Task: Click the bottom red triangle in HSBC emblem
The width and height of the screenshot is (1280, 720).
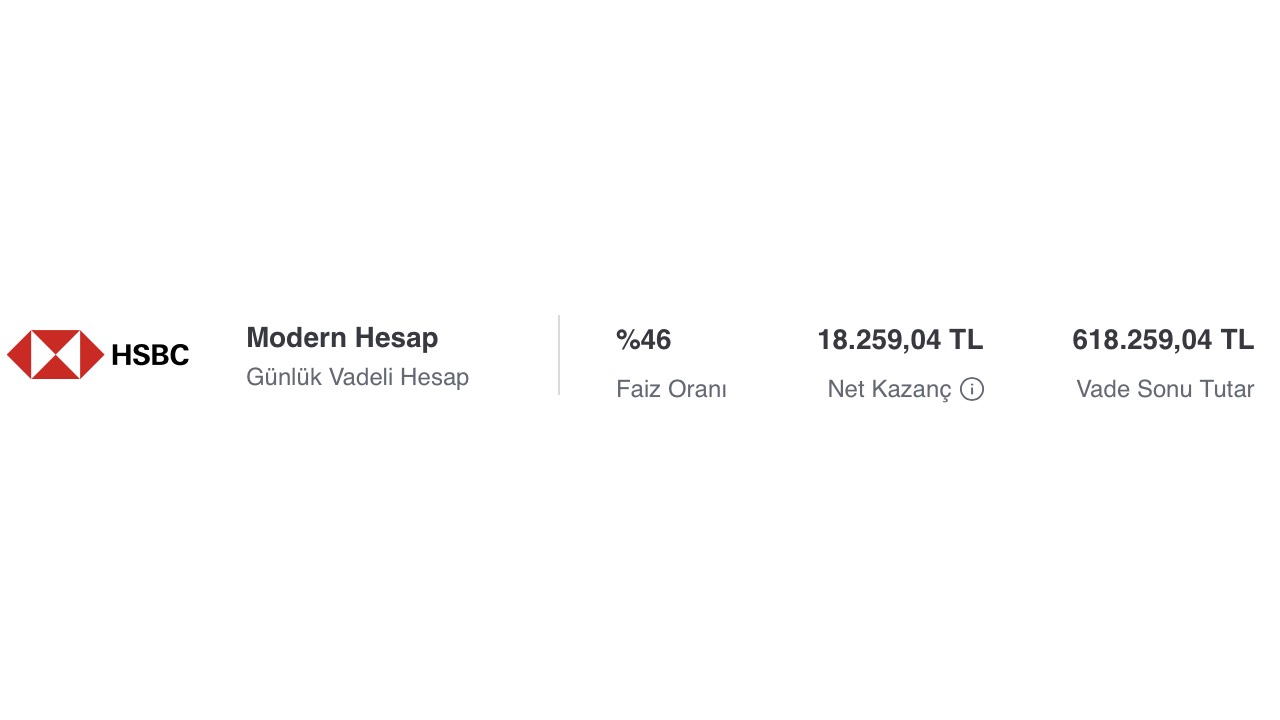Action: [x=56, y=371]
